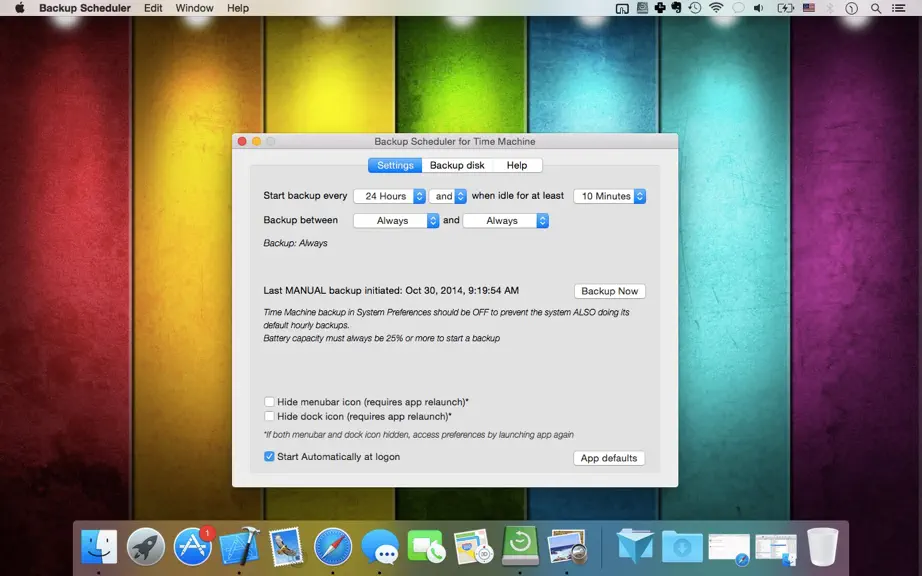Uncheck Start Automatically at logon
The image size is (922, 576).
pos(269,457)
